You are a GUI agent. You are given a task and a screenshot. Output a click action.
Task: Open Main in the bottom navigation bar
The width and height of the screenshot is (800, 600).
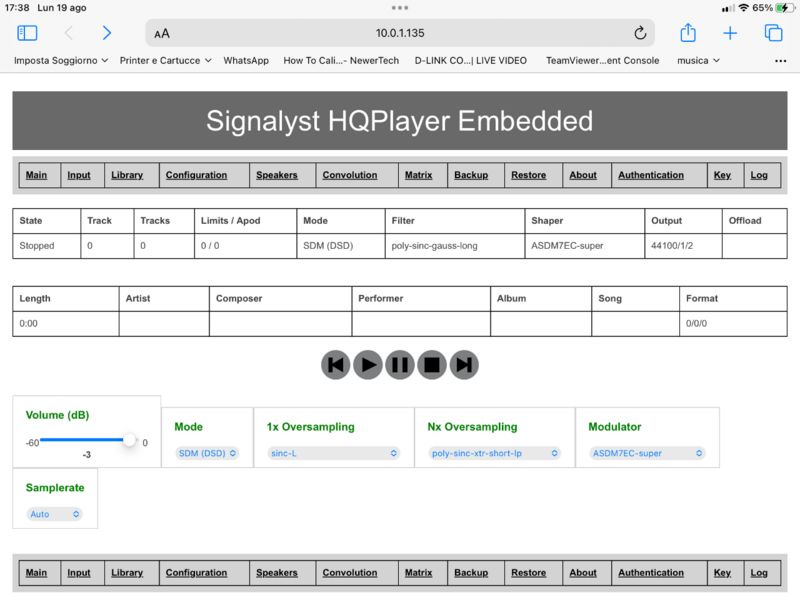pyautogui.click(x=36, y=573)
